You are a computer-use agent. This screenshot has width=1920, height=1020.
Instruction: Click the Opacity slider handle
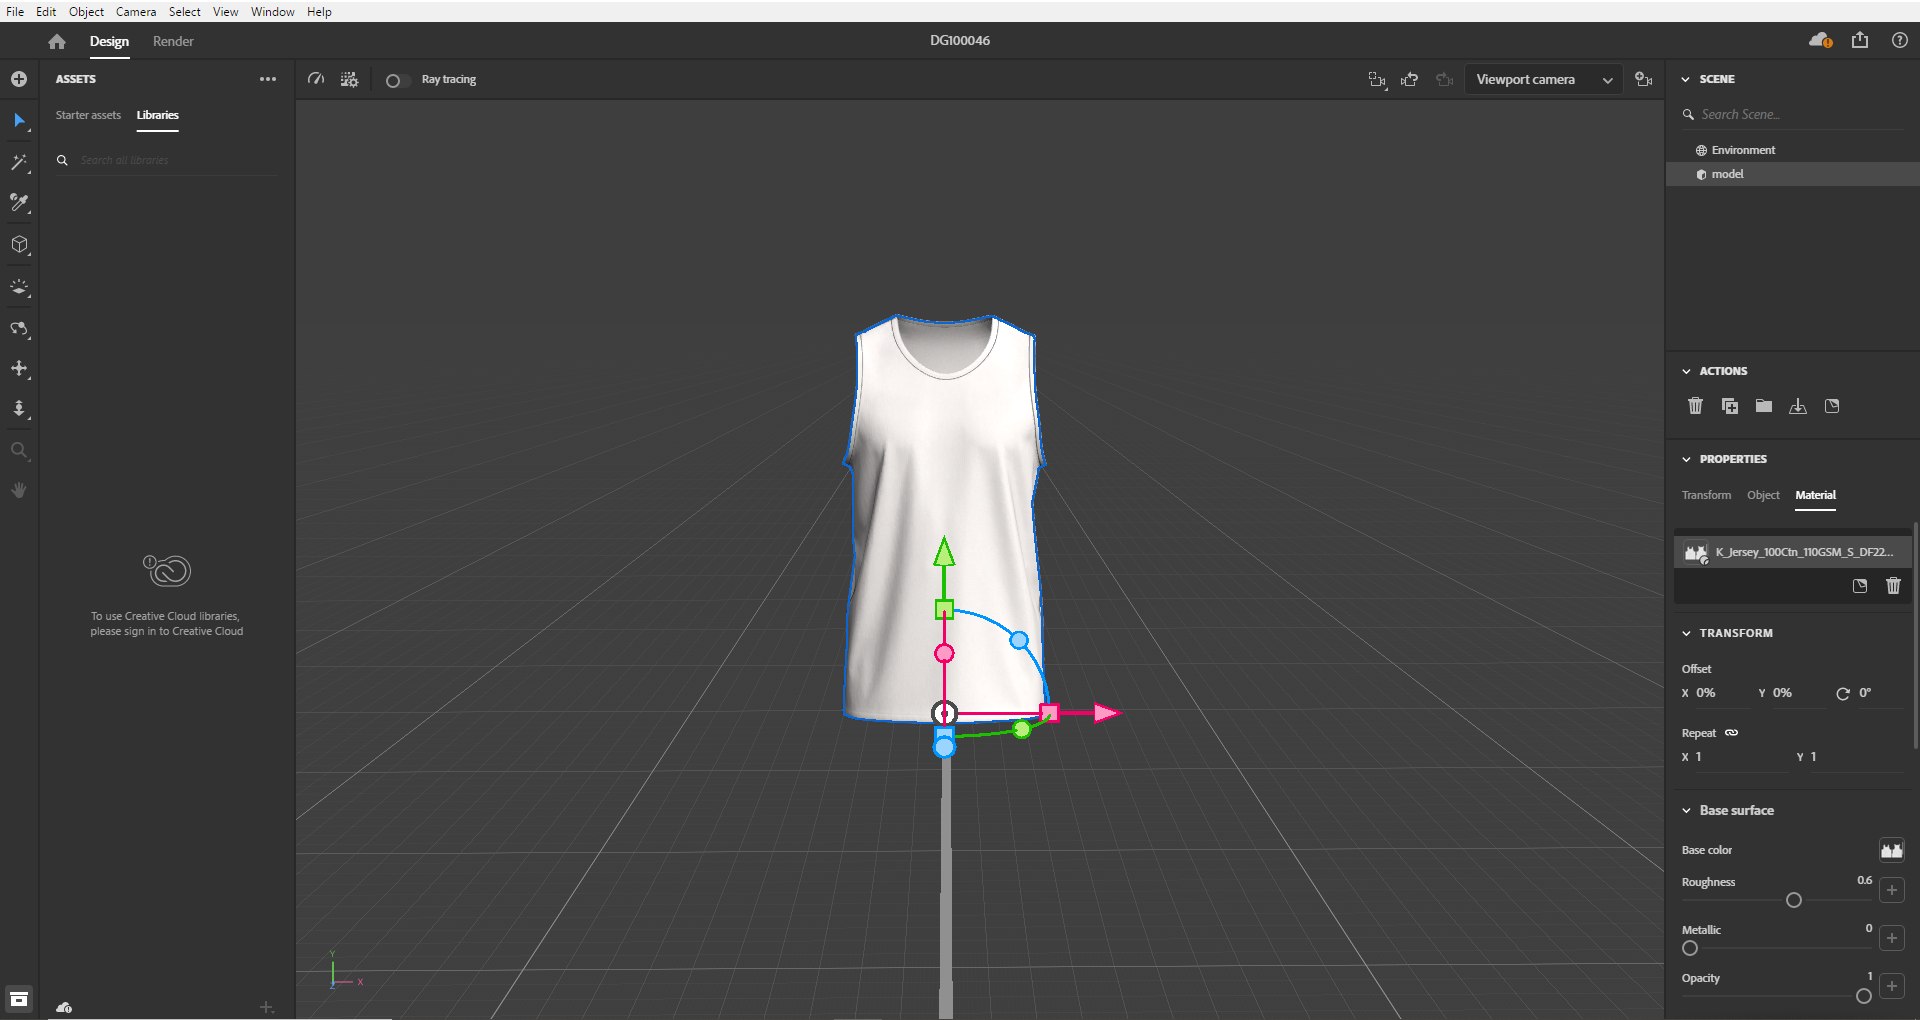pyautogui.click(x=1864, y=996)
